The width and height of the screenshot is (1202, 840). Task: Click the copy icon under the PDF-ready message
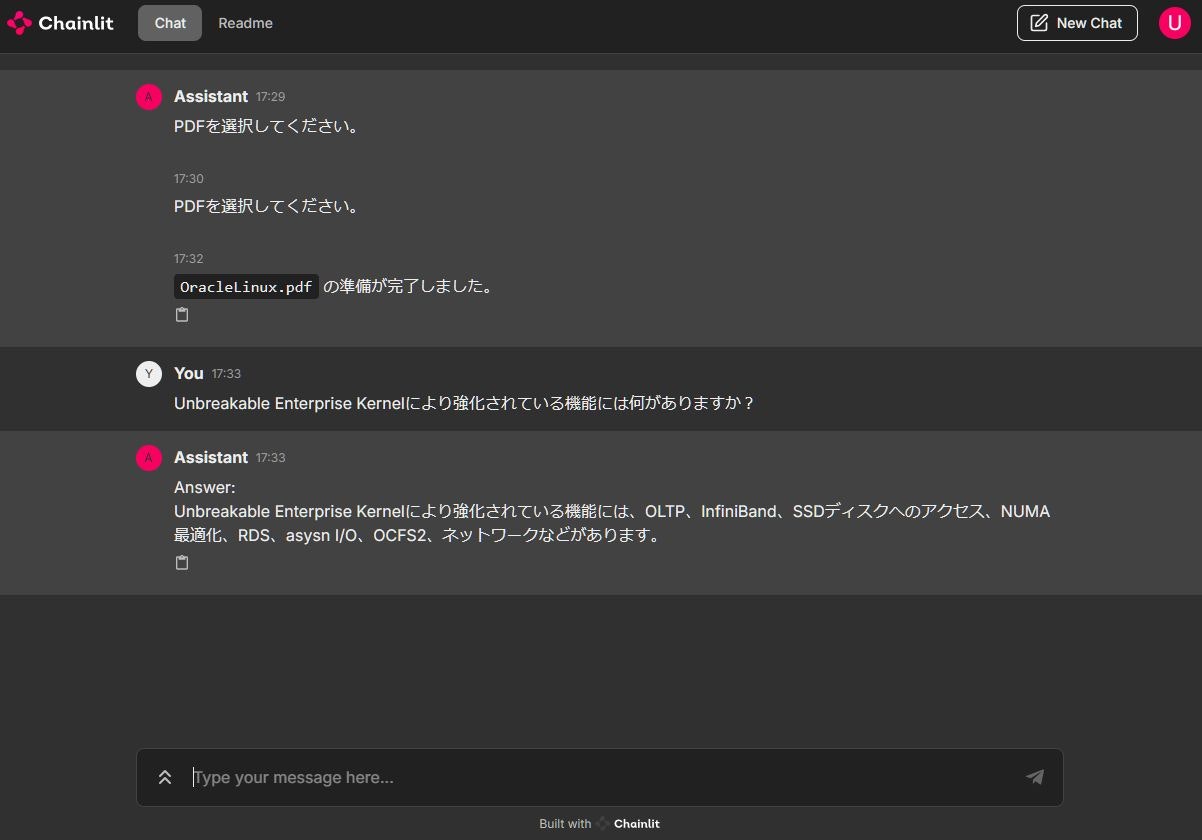pyautogui.click(x=182, y=314)
